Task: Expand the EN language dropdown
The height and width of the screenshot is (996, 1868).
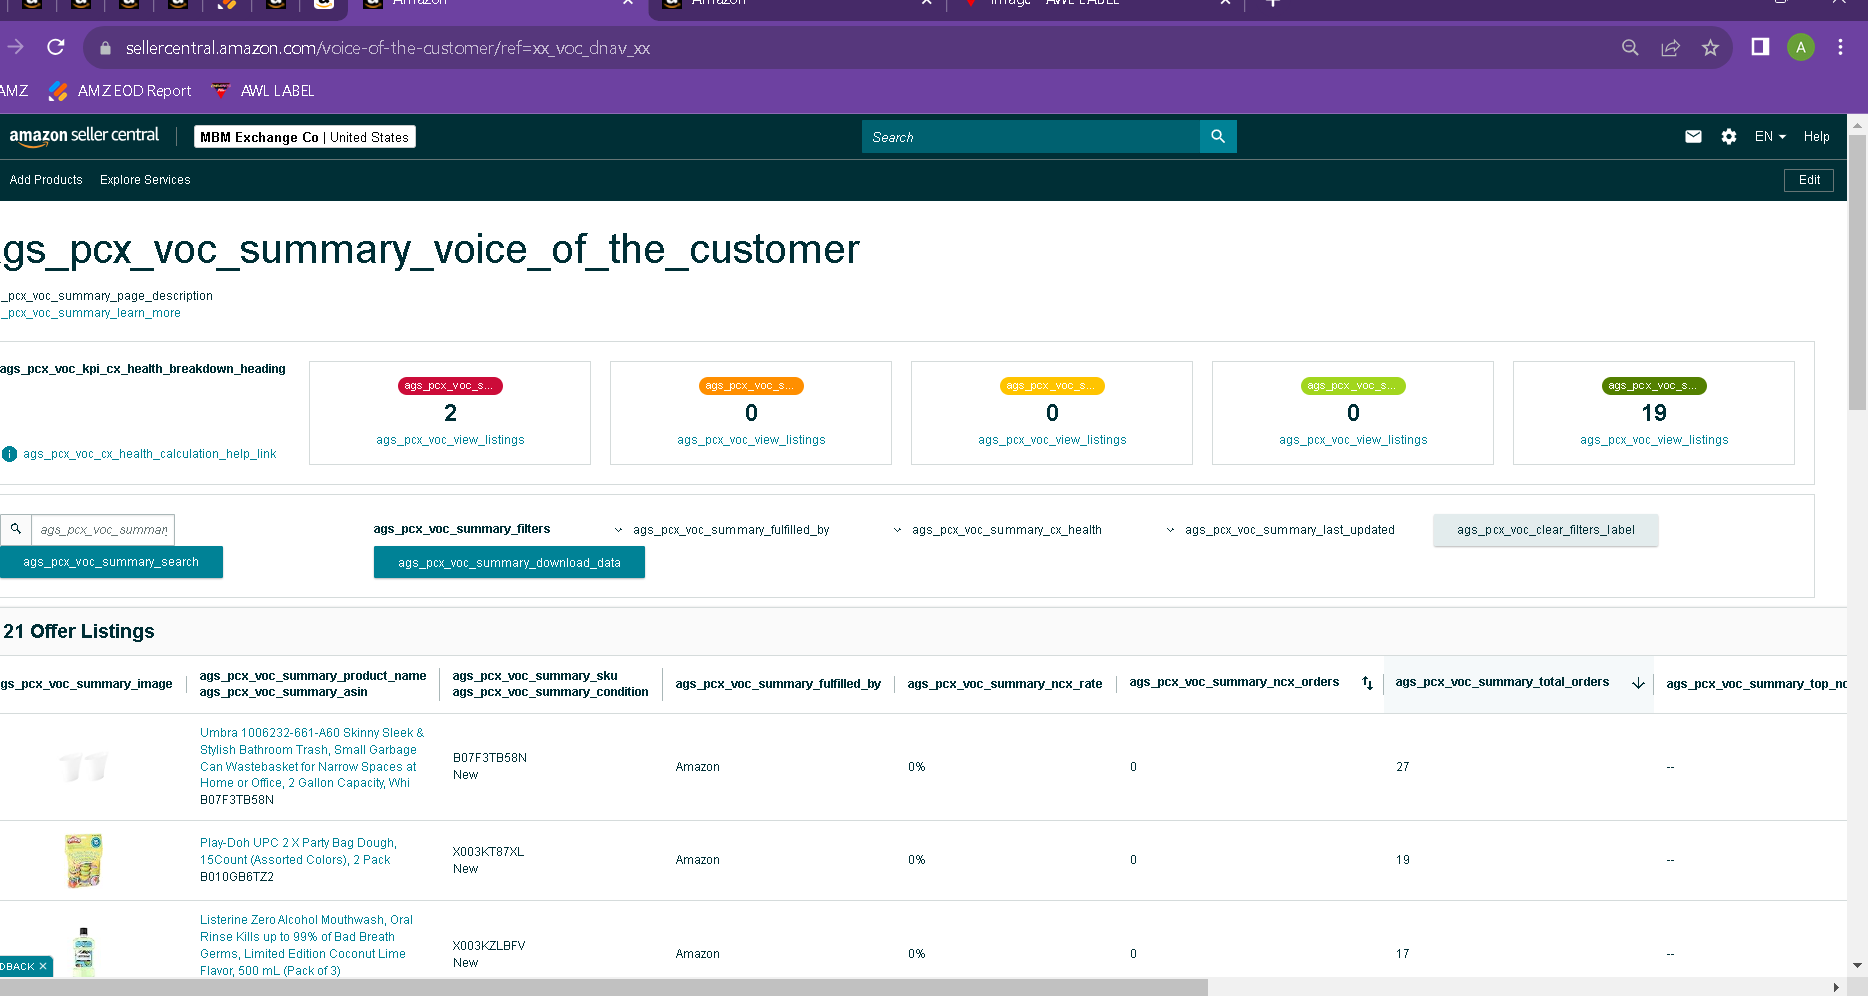Action: [1770, 137]
